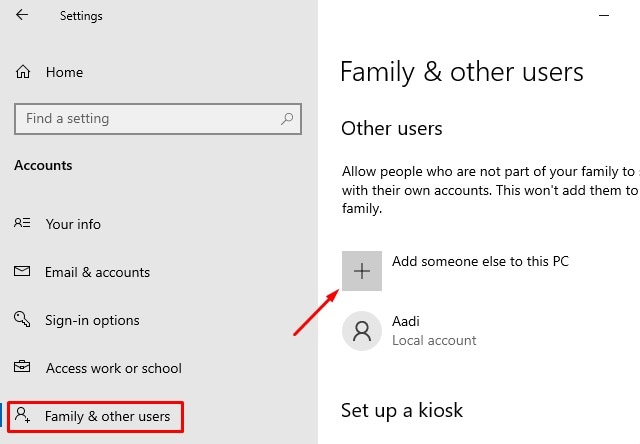This screenshot has height=444, width=640.
Task: Select Family & other users text label
Action: (x=107, y=416)
